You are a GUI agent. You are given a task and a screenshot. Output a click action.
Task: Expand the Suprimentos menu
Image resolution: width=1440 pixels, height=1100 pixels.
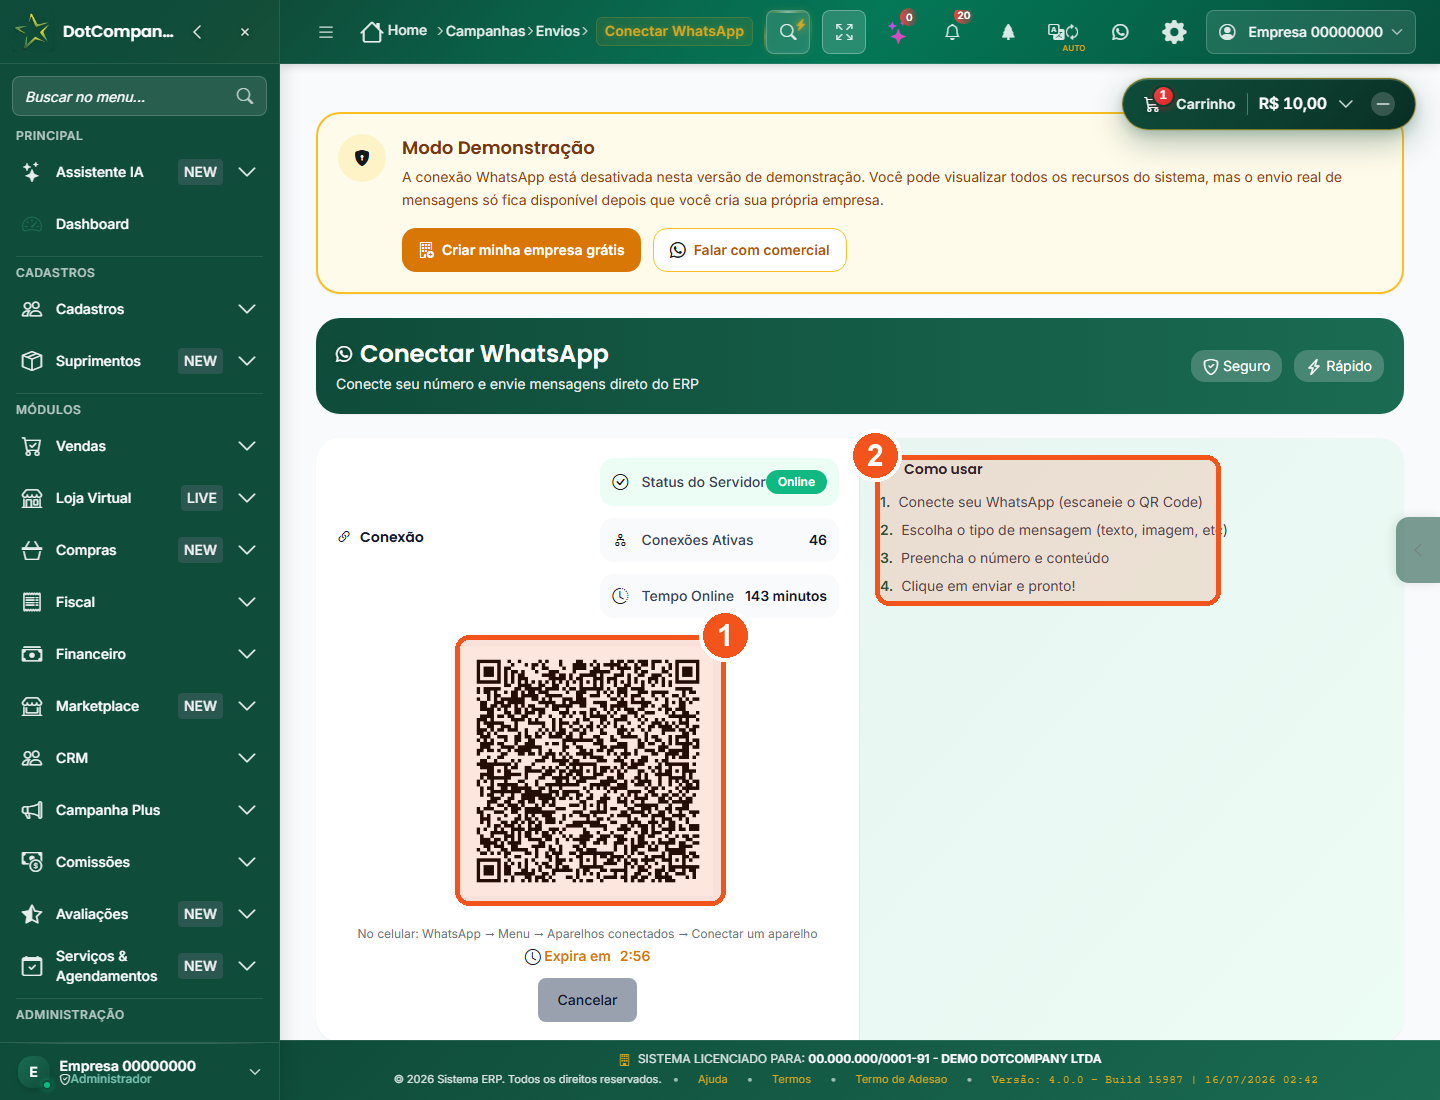139,361
